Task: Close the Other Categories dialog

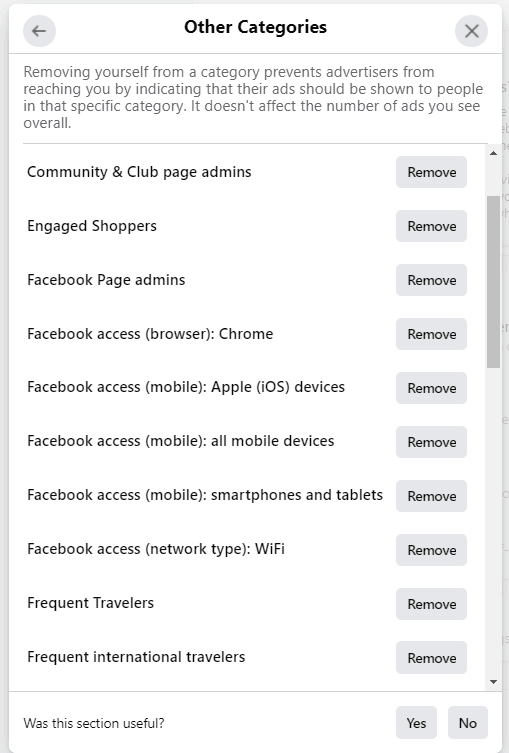Action: (472, 31)
